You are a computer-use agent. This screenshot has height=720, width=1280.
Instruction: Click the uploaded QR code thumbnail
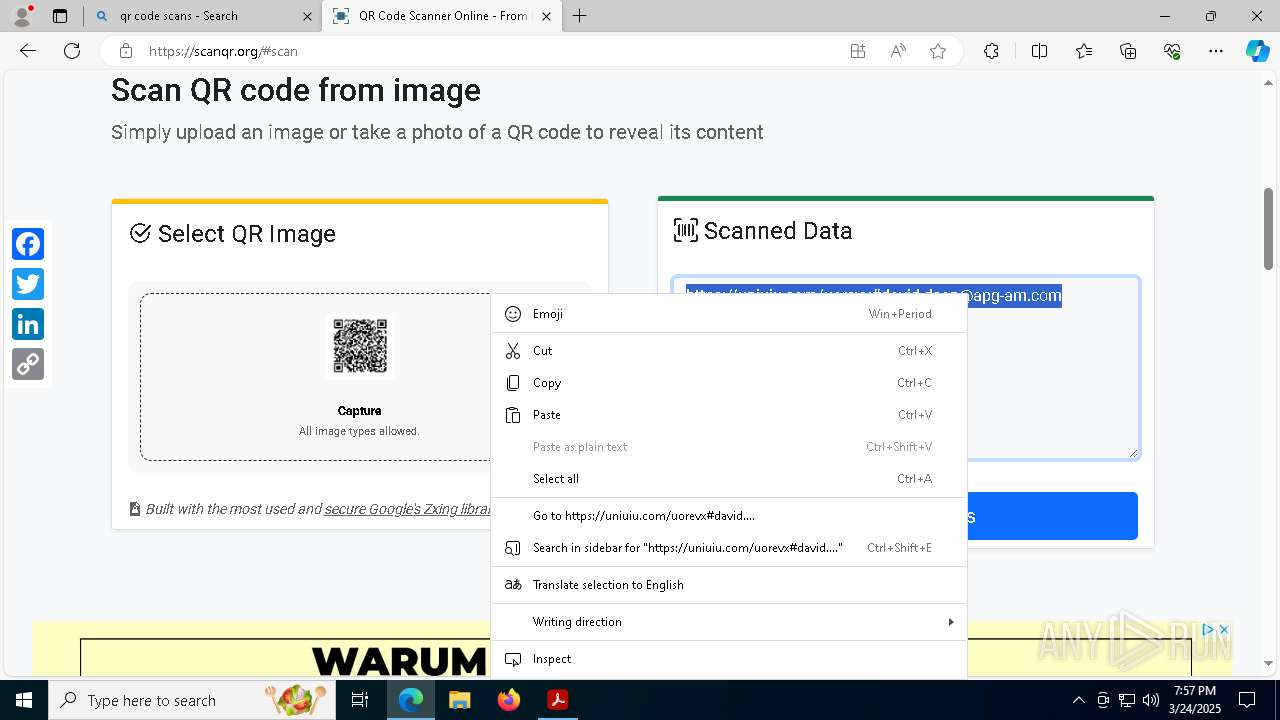pyautogui.click(x=360, y=346)
